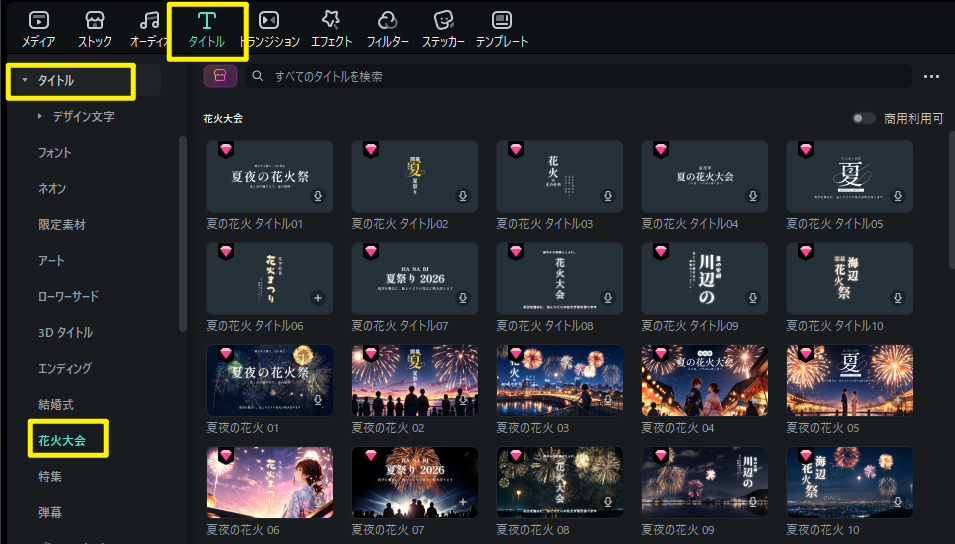The image size is (955, 544).
Task: Select ネオン category in sidebar
Action: coord(52,188)
